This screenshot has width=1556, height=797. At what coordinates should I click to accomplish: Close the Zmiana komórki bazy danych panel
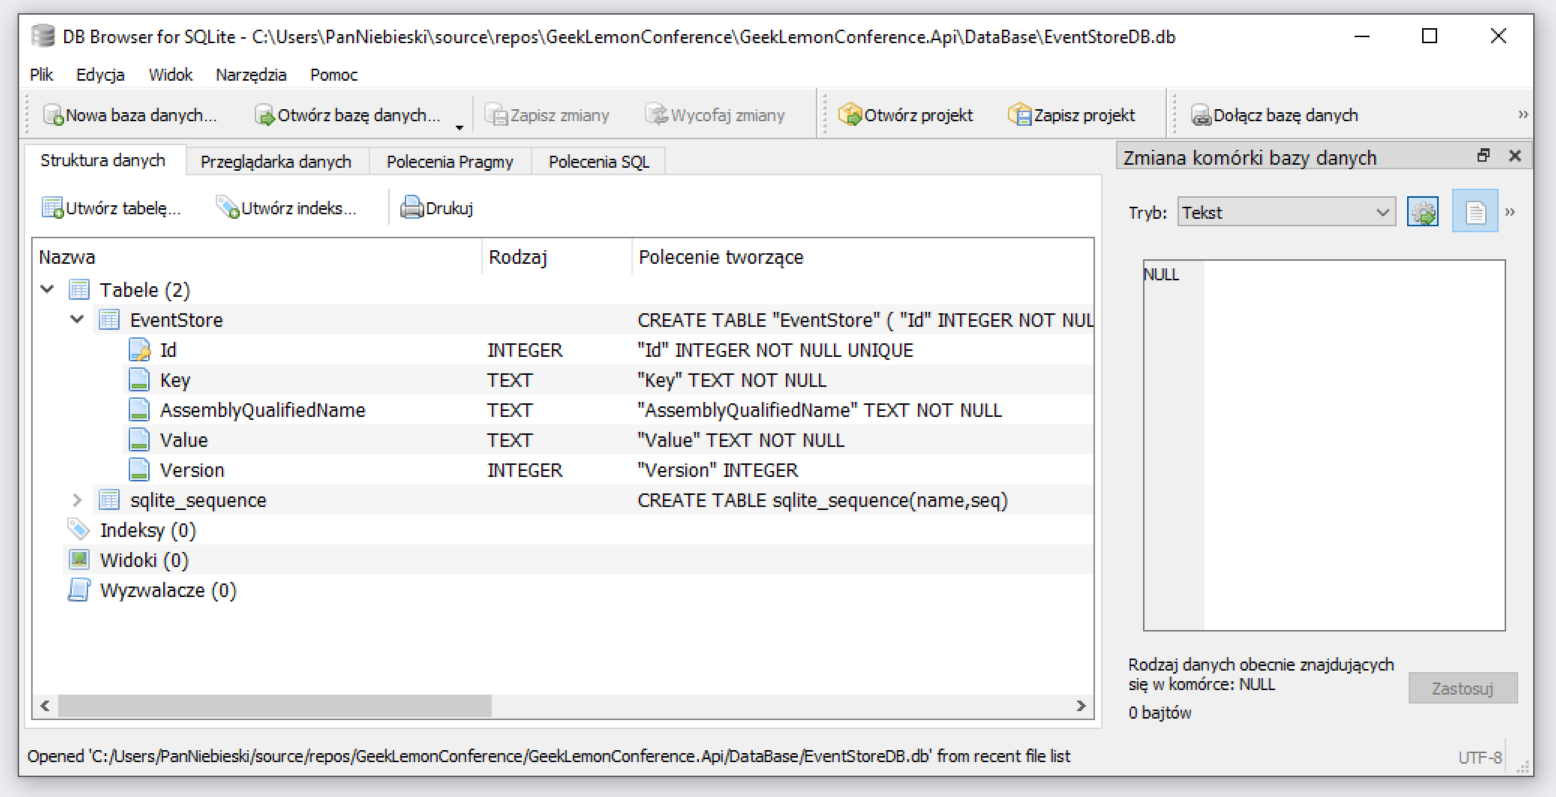1515,156
